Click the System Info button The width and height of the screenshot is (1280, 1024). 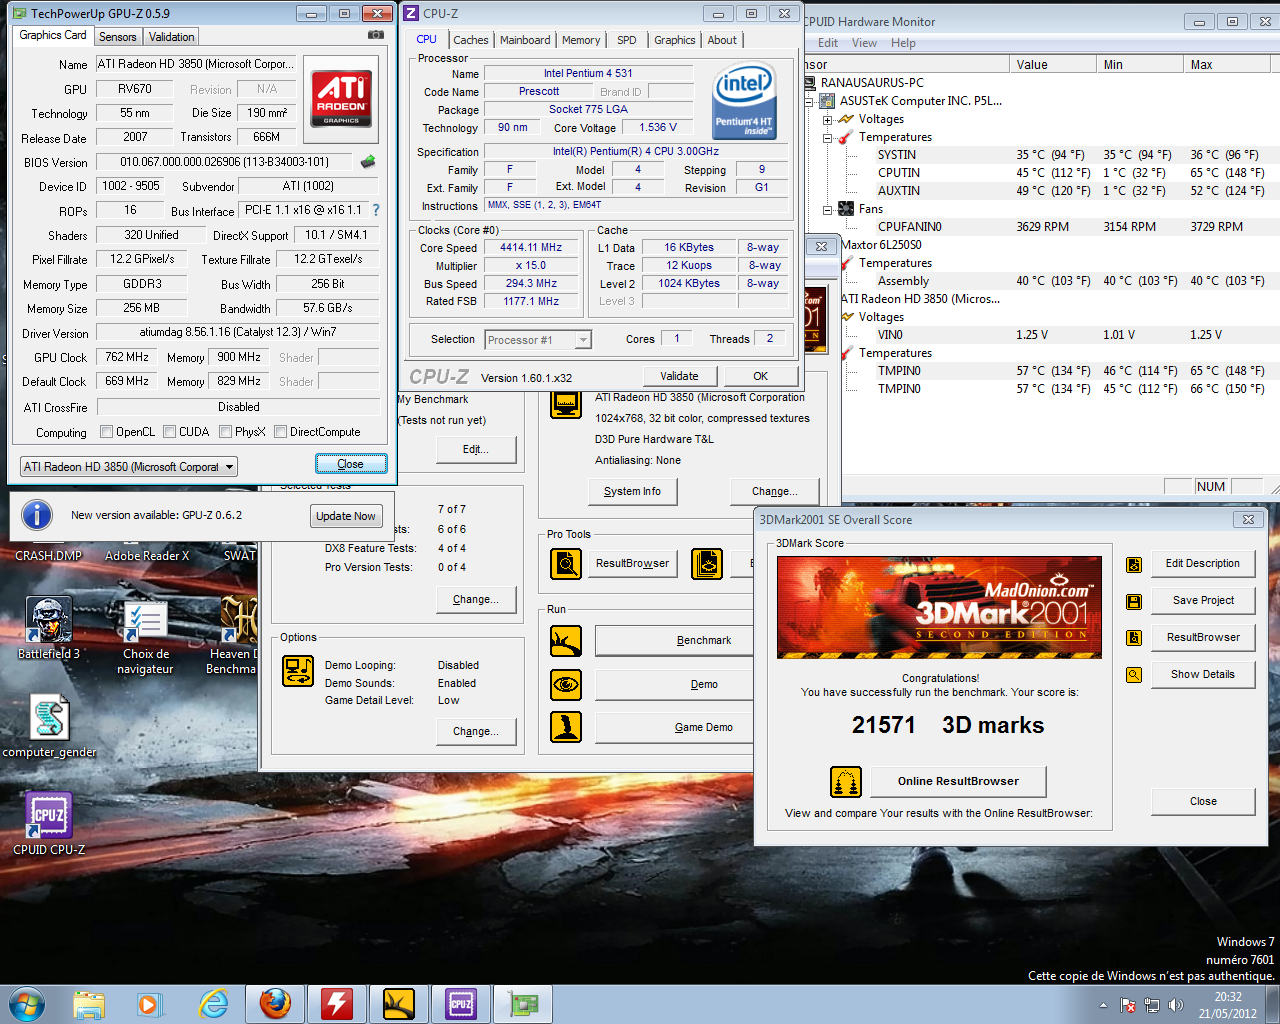tap(632, 491)
